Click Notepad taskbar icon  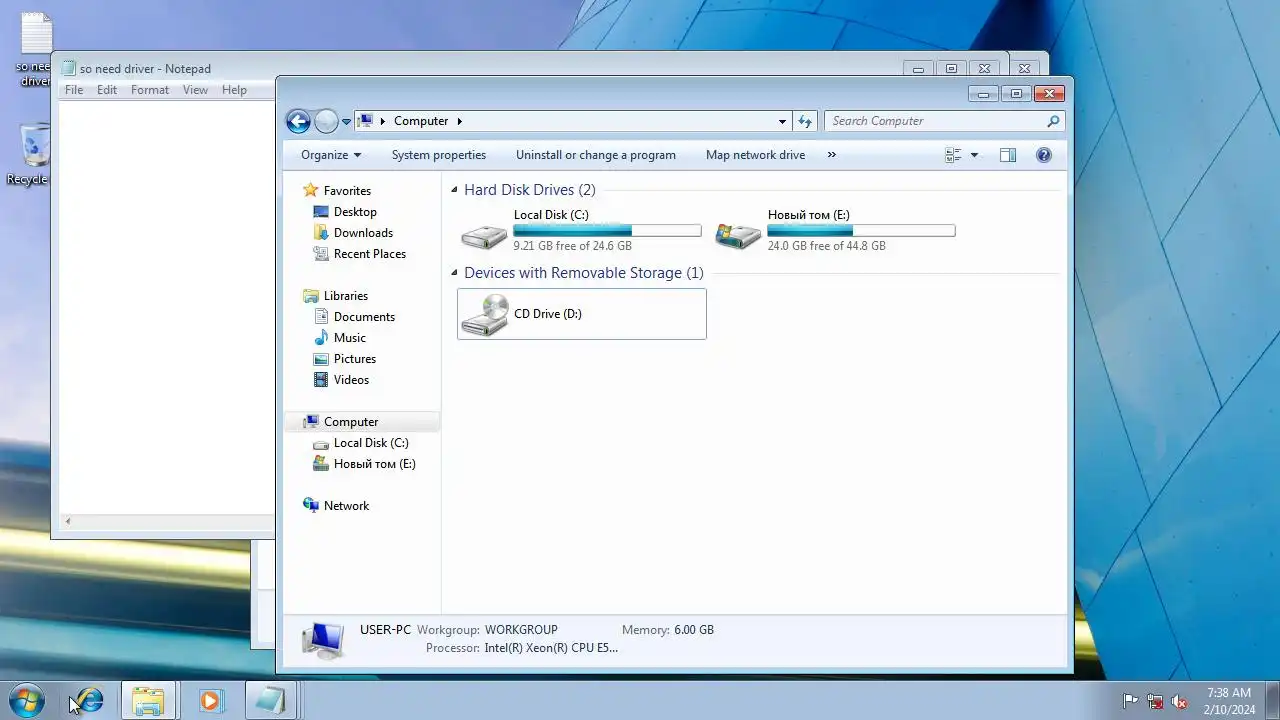[x=270, y=700]
